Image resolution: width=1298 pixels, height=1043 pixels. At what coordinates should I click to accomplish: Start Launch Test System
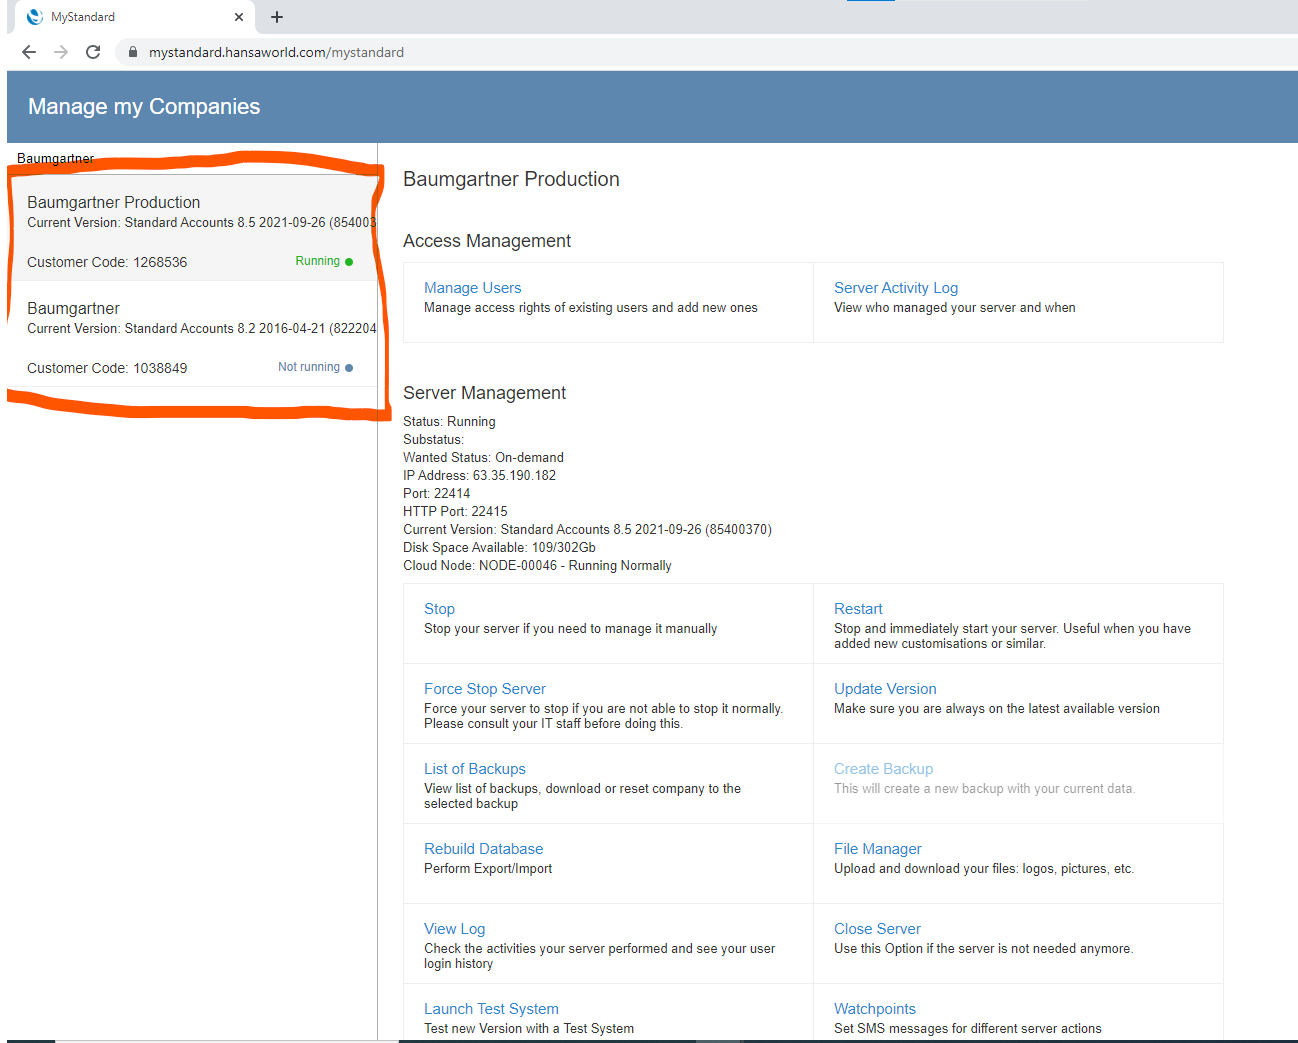[x=491, y=1009]
